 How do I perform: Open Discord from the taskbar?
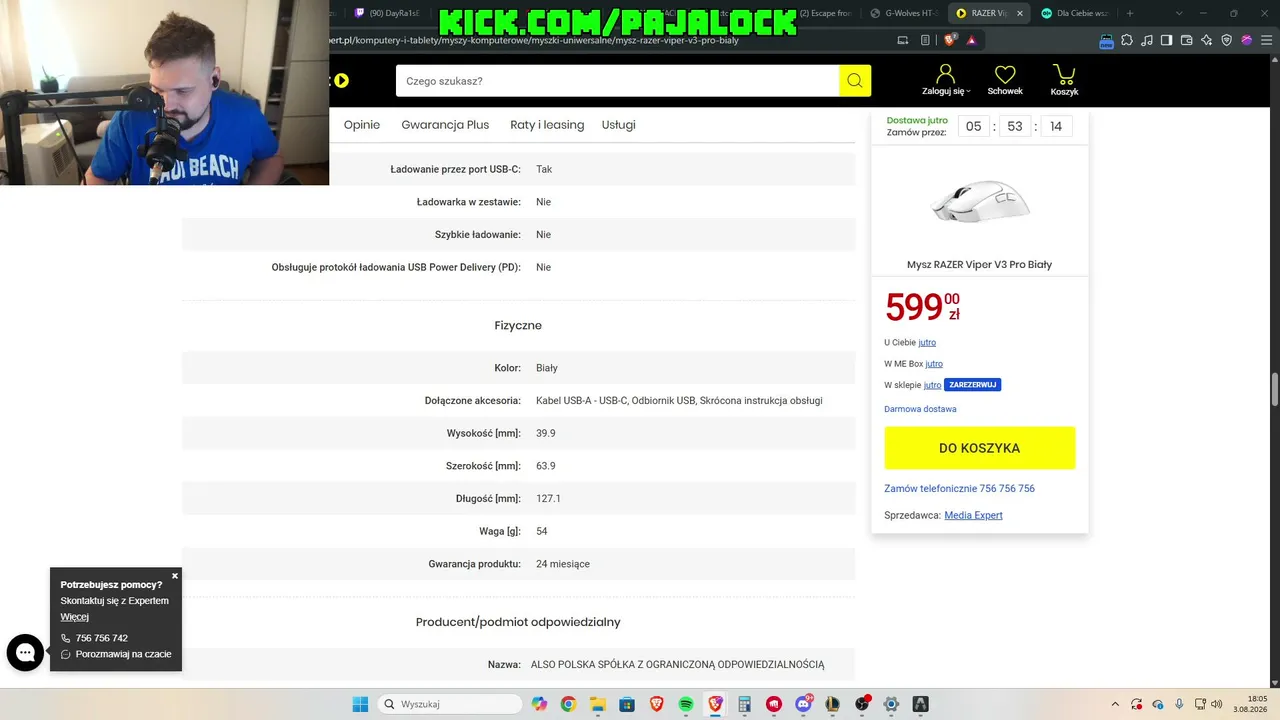pos(803,704)
